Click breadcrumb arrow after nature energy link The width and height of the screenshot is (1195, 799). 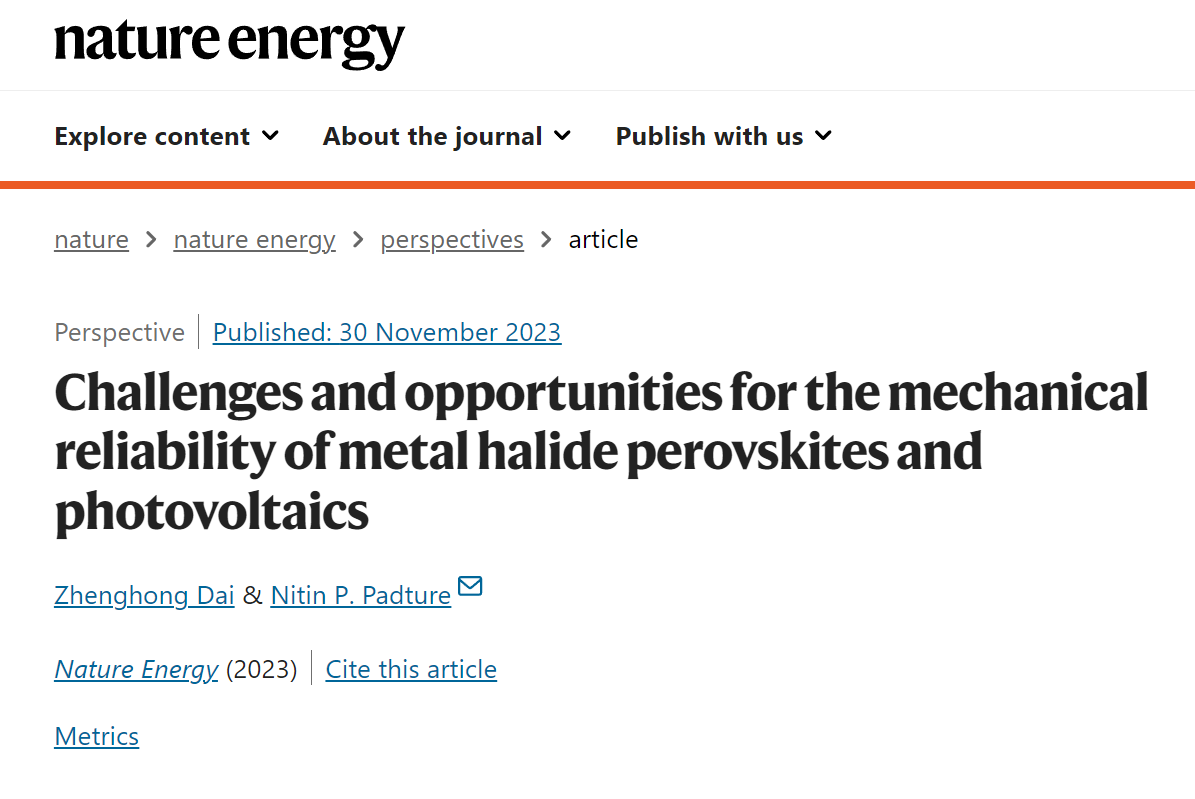point(358,239)
